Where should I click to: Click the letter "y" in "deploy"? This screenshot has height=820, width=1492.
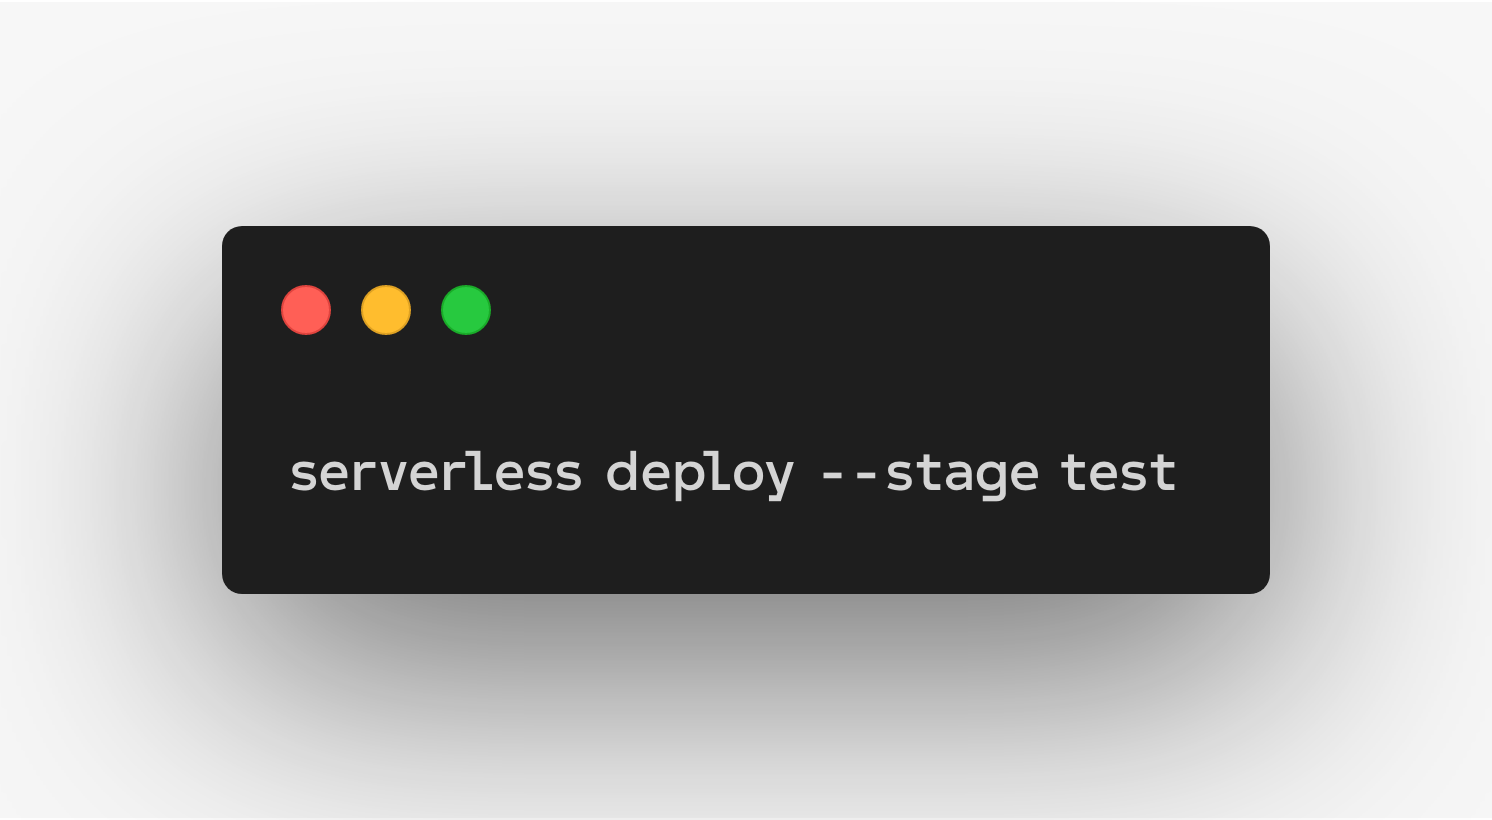778,476
